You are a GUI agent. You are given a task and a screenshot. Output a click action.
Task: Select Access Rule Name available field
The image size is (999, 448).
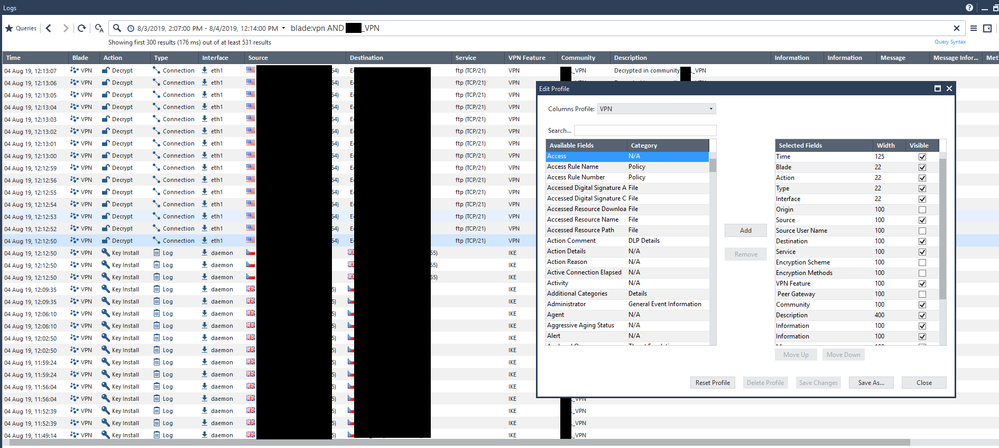coord(628,166)
